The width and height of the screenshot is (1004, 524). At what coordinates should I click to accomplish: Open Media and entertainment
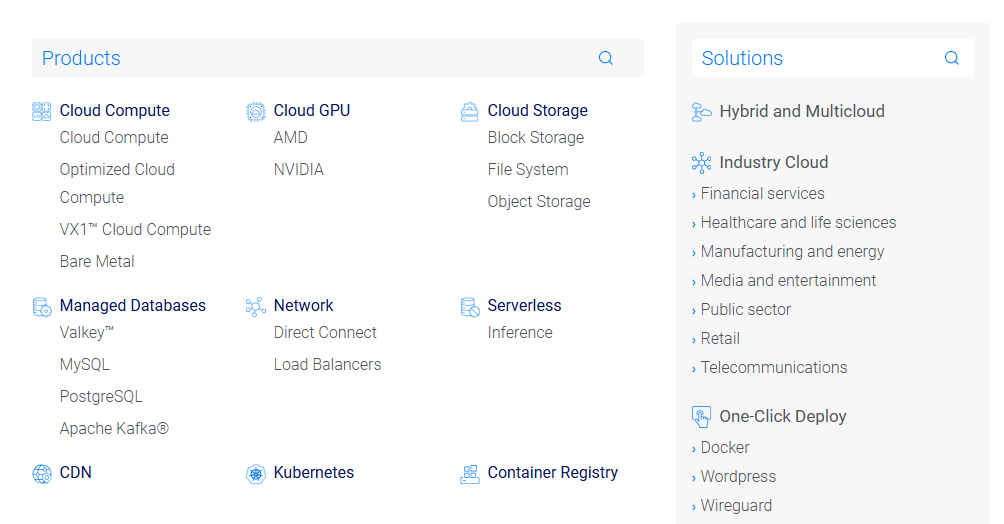coord(788,281)
